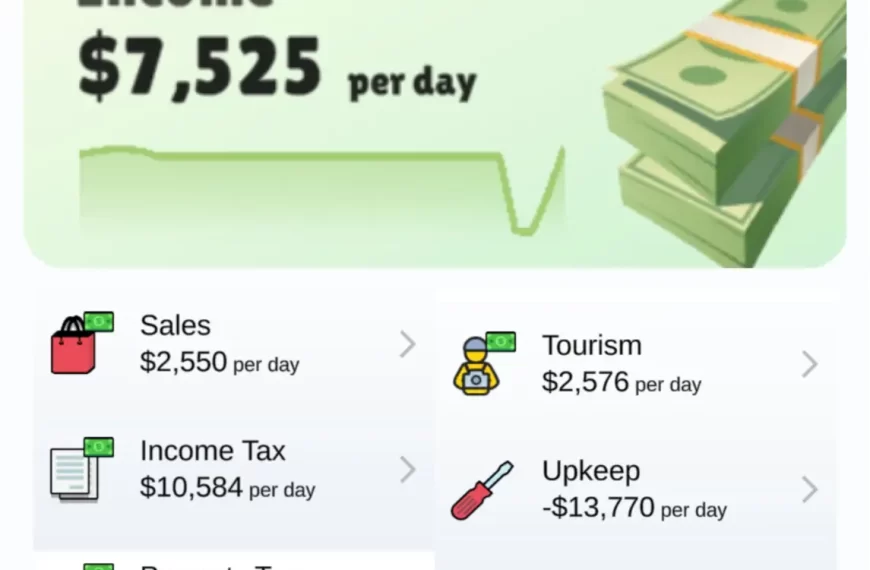Tap the $10,584 per day tax amount

click(227, 488)
